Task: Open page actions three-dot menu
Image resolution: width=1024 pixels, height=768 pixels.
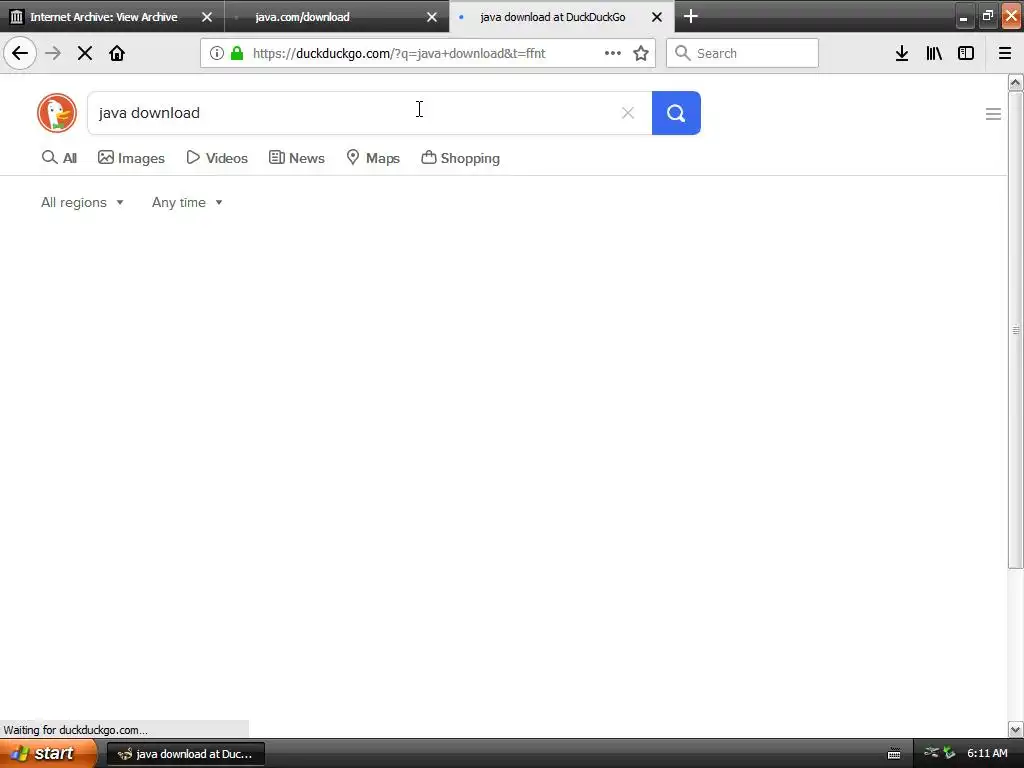Action: tap(613, 53)
